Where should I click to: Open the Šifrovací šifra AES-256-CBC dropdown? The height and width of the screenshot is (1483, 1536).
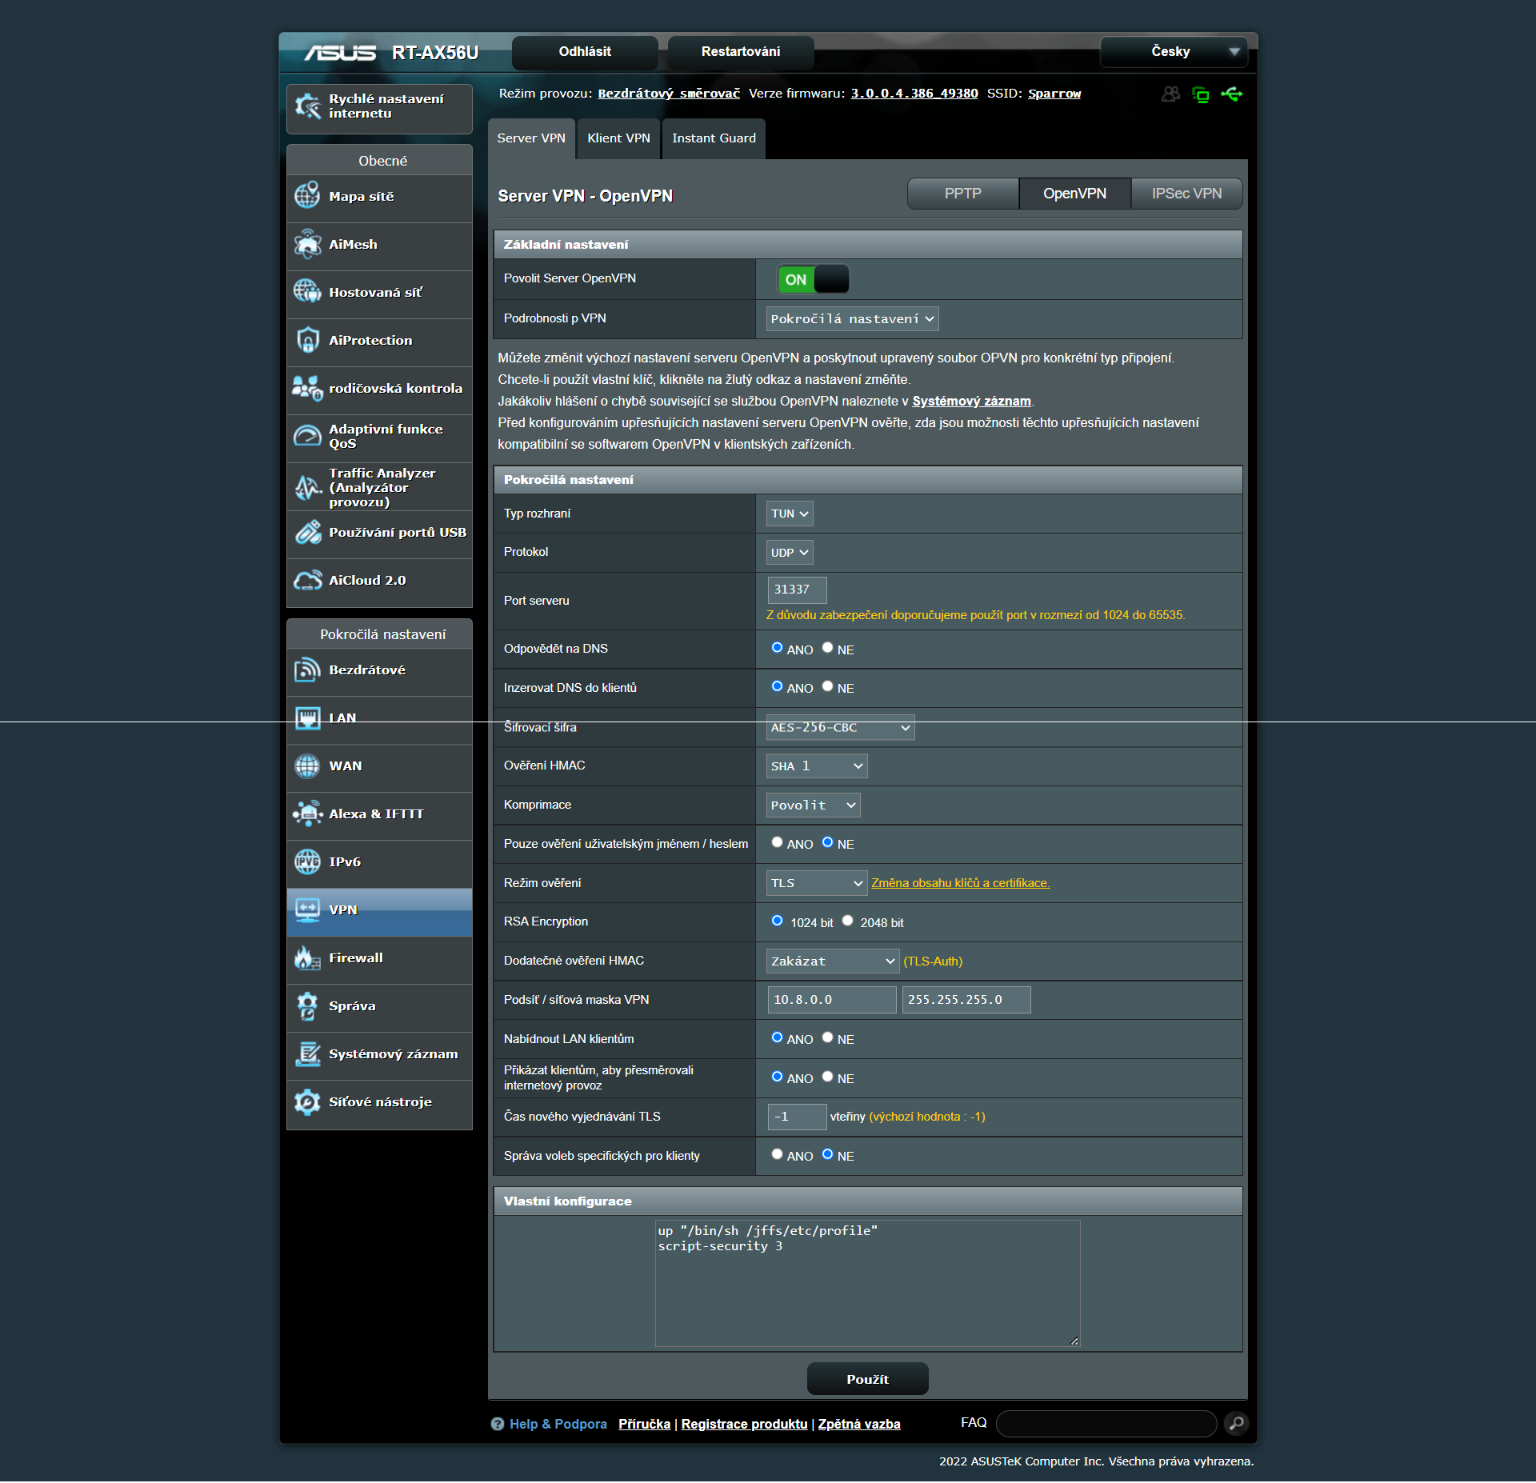(840, 728)
